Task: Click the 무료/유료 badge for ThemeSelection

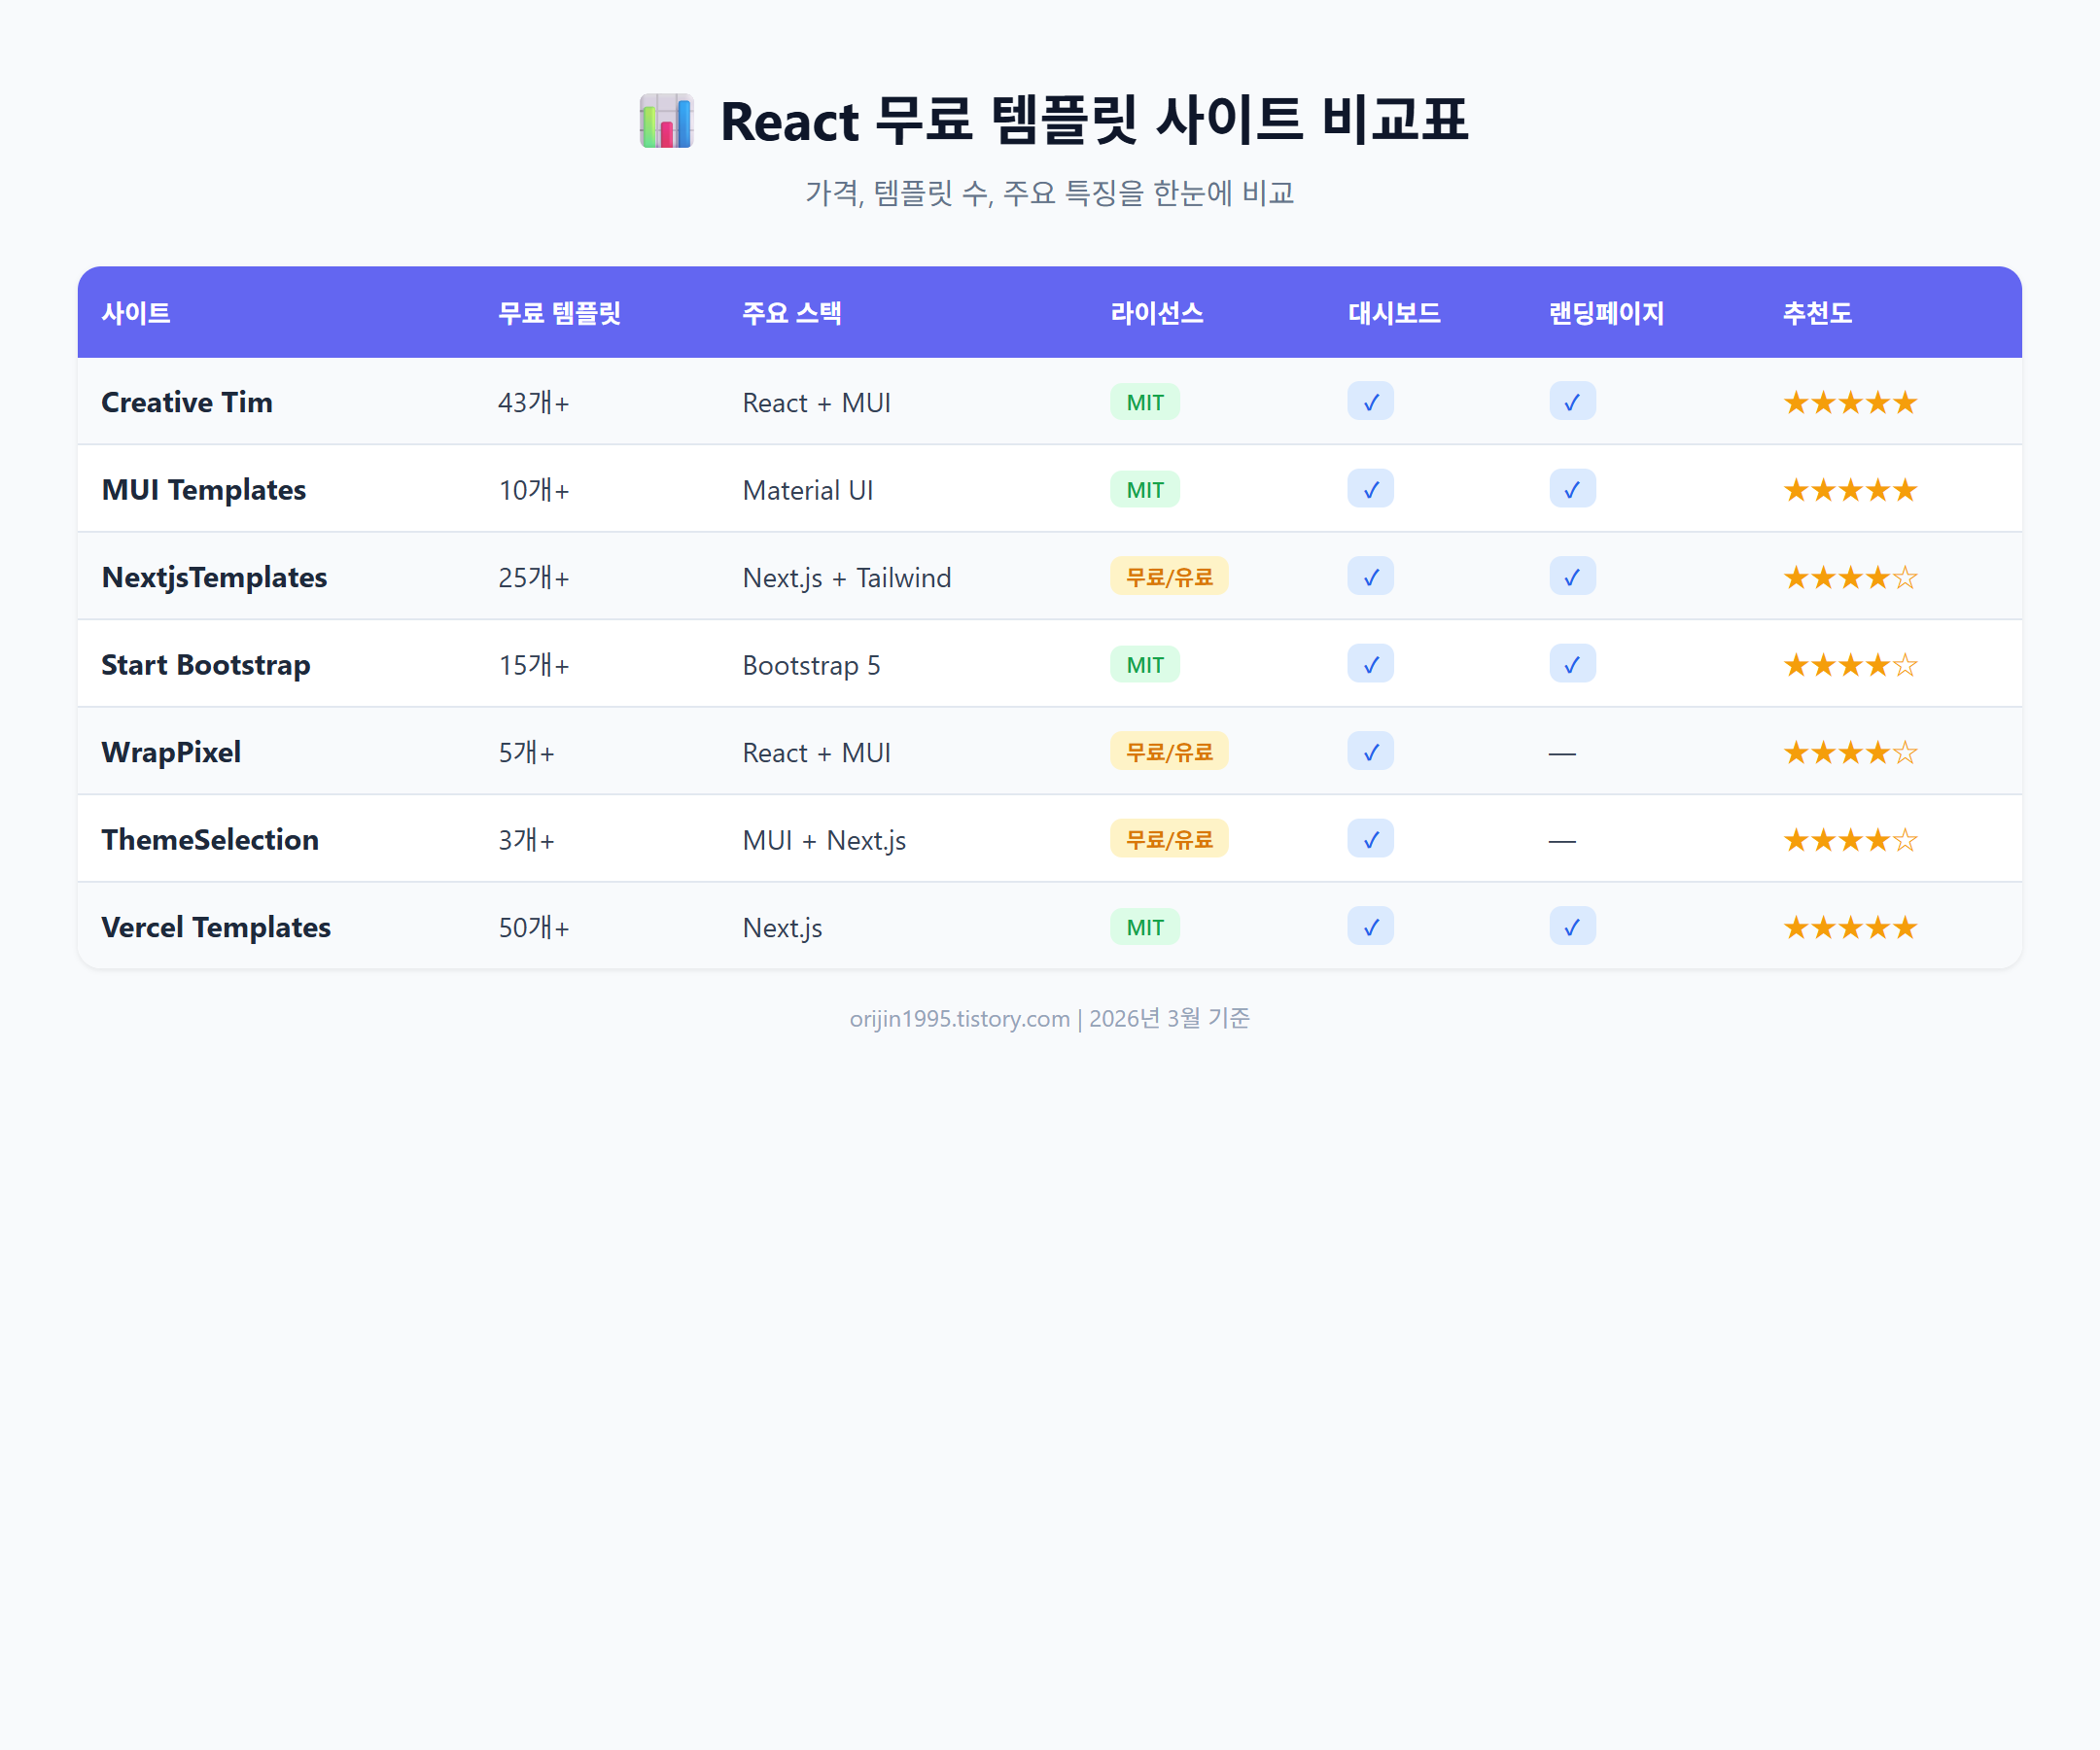Action: click(x=1168, y=839)
